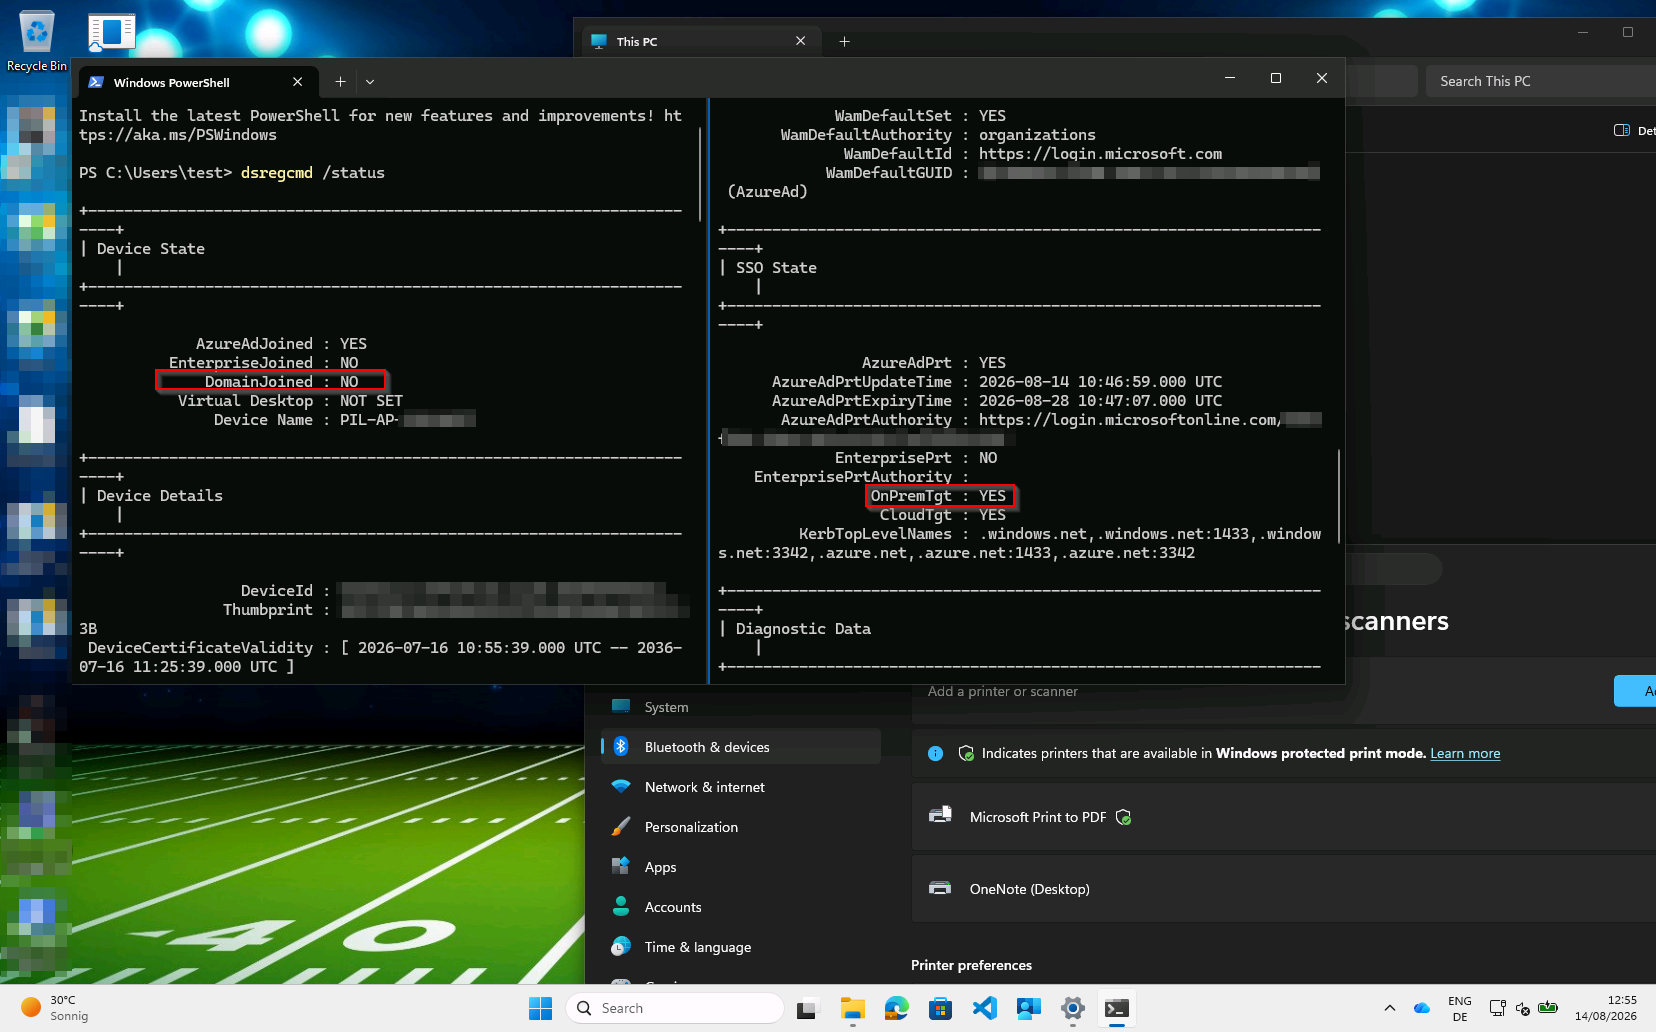Open Time & language settings
The width and height of the screenshot is (1656, 1032).
[x=740, y=947]
